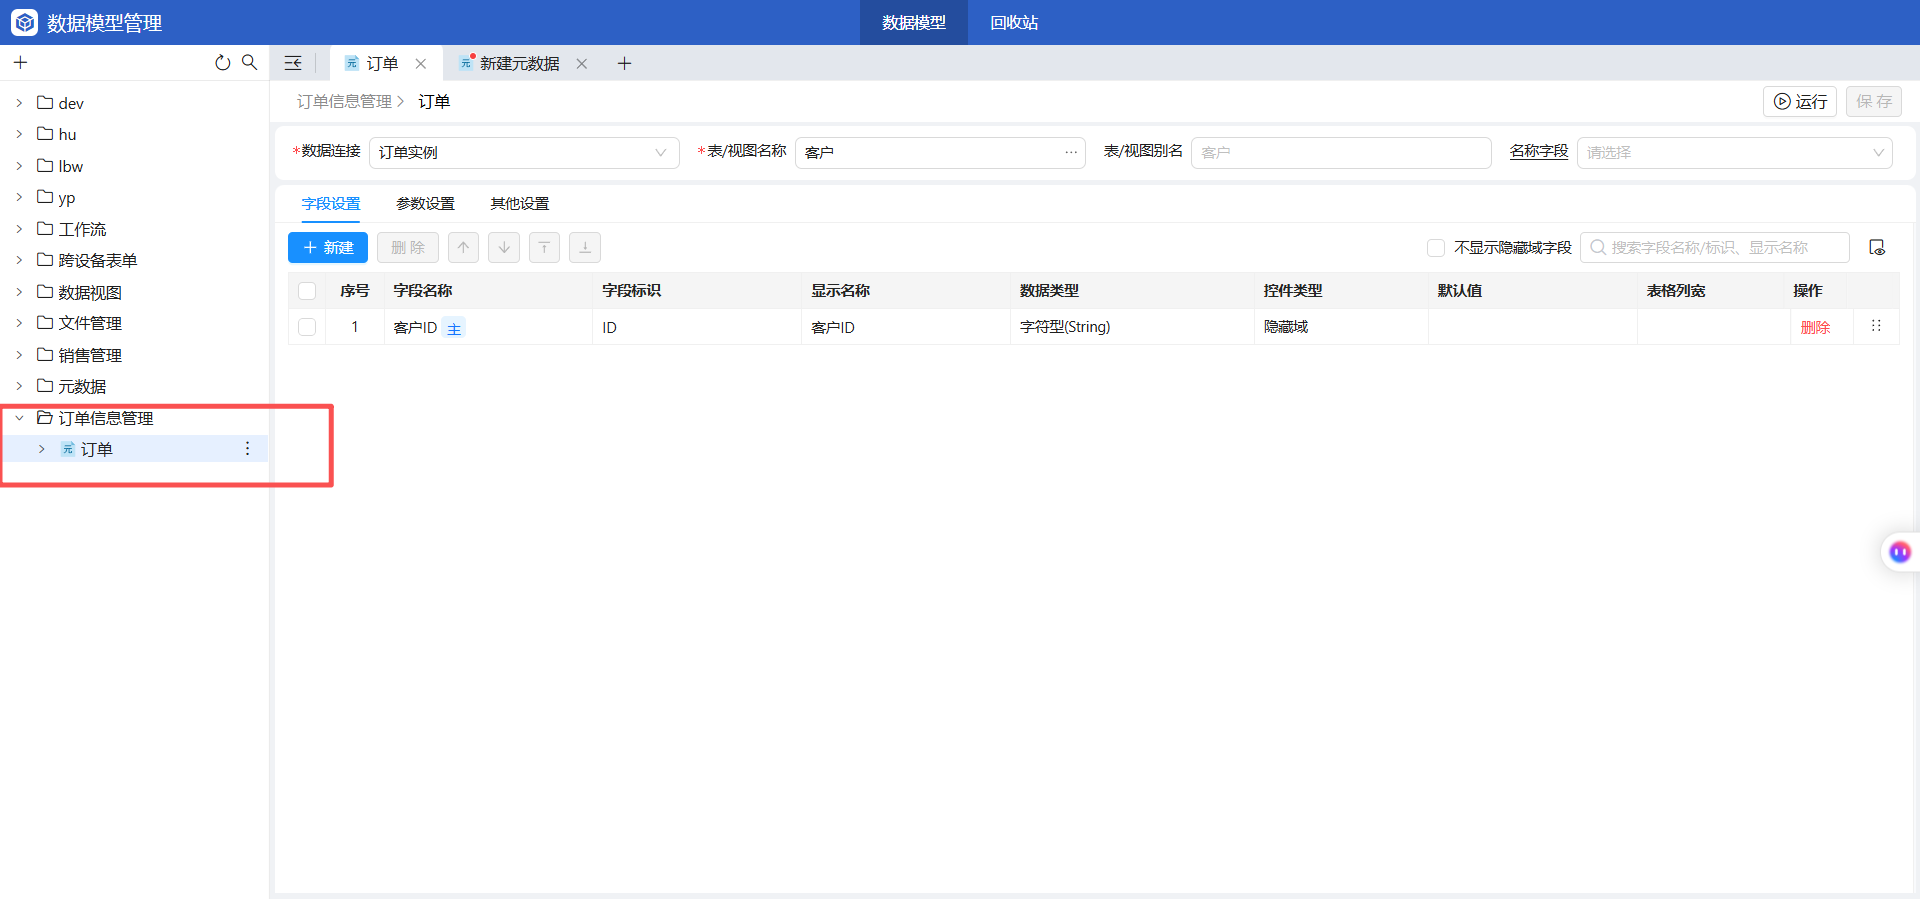The width and height of the screenshot is (1920, 899).
Task: Open the 回收站 top tab
Action: coord(1014,22)
